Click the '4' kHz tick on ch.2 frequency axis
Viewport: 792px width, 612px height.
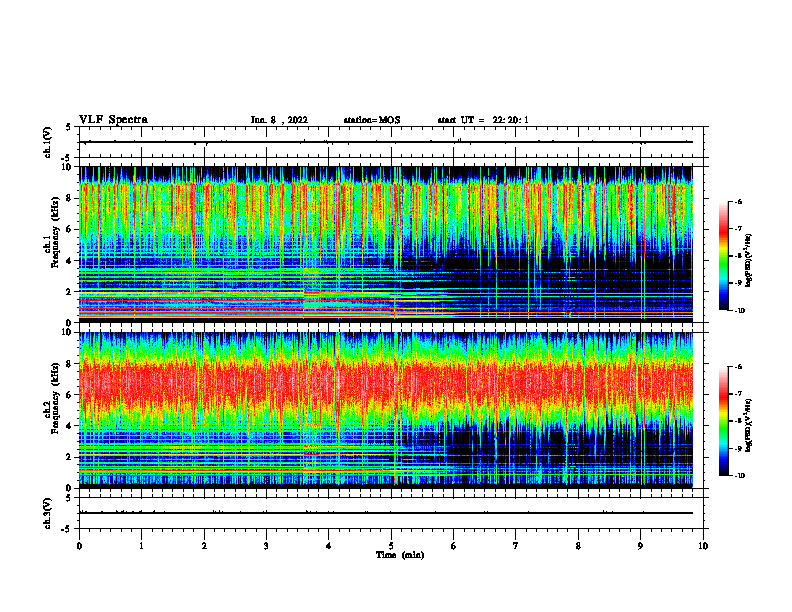tap(69, 426)
